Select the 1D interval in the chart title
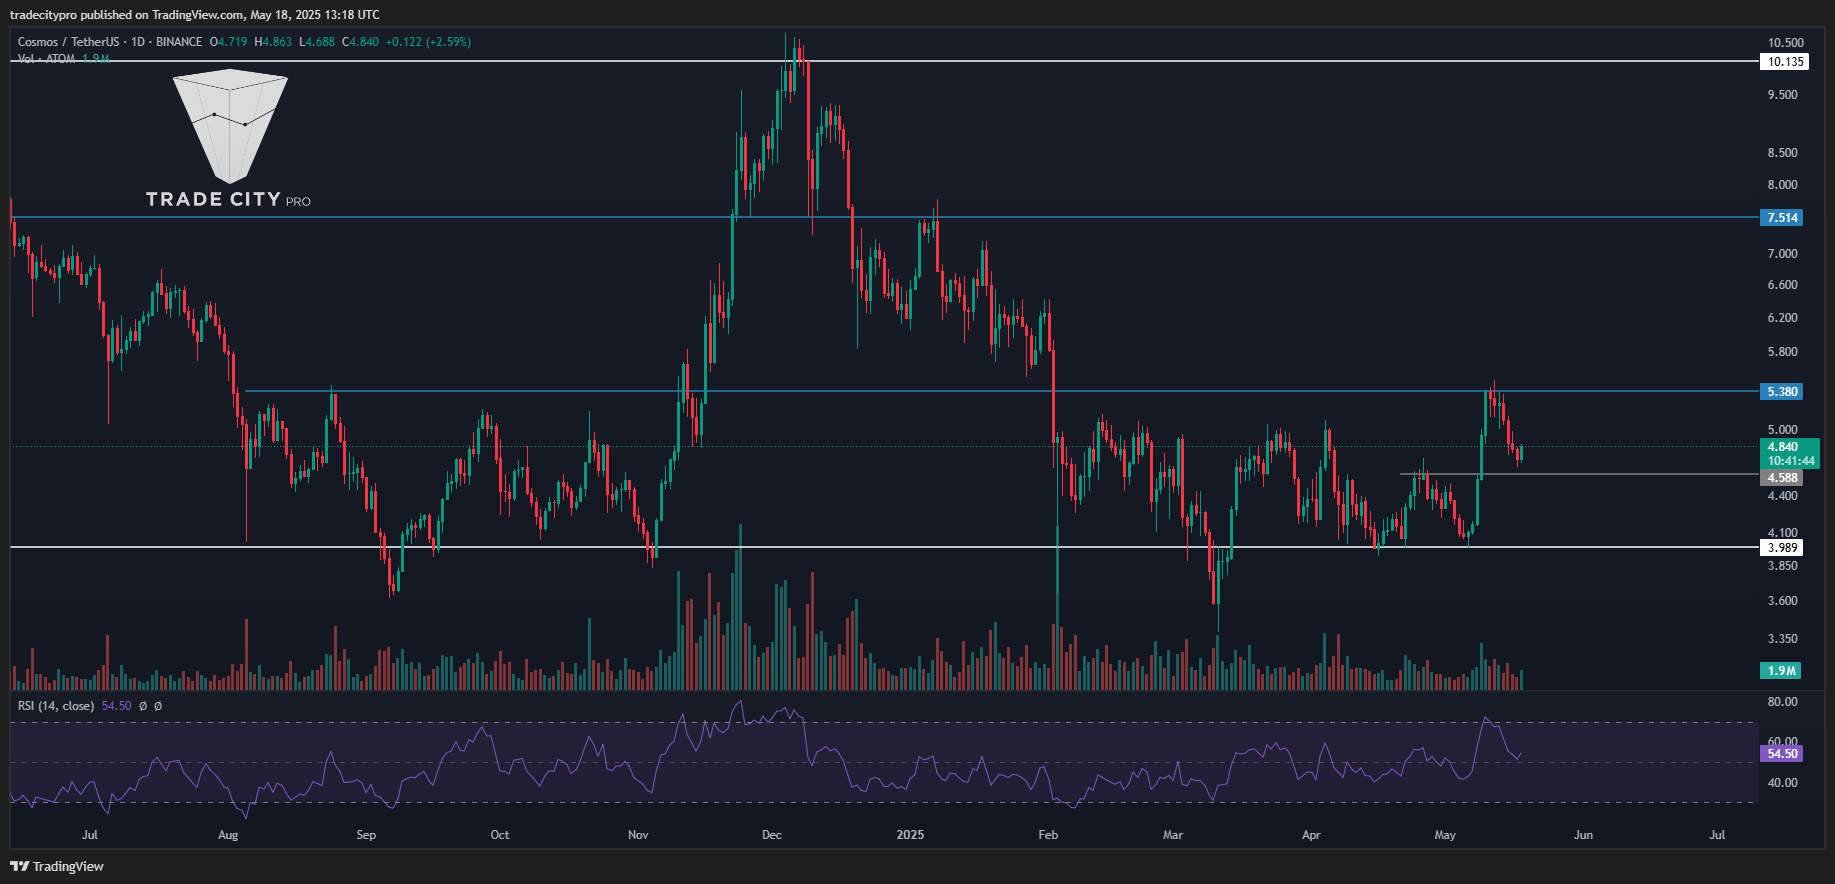Viewport: 1835px width, 884px height. pyautogui.click(x=138, y=42)
